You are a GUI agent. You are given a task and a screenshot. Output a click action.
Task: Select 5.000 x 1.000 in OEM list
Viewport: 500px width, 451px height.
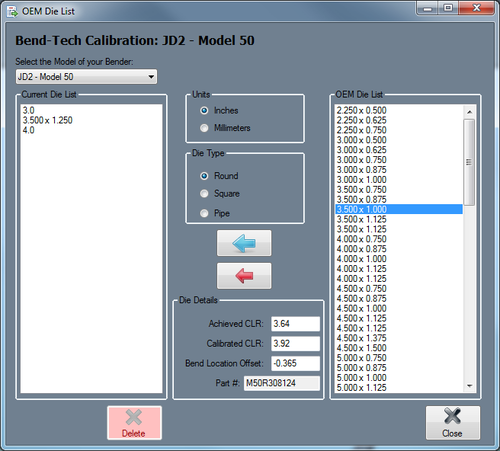399,378
